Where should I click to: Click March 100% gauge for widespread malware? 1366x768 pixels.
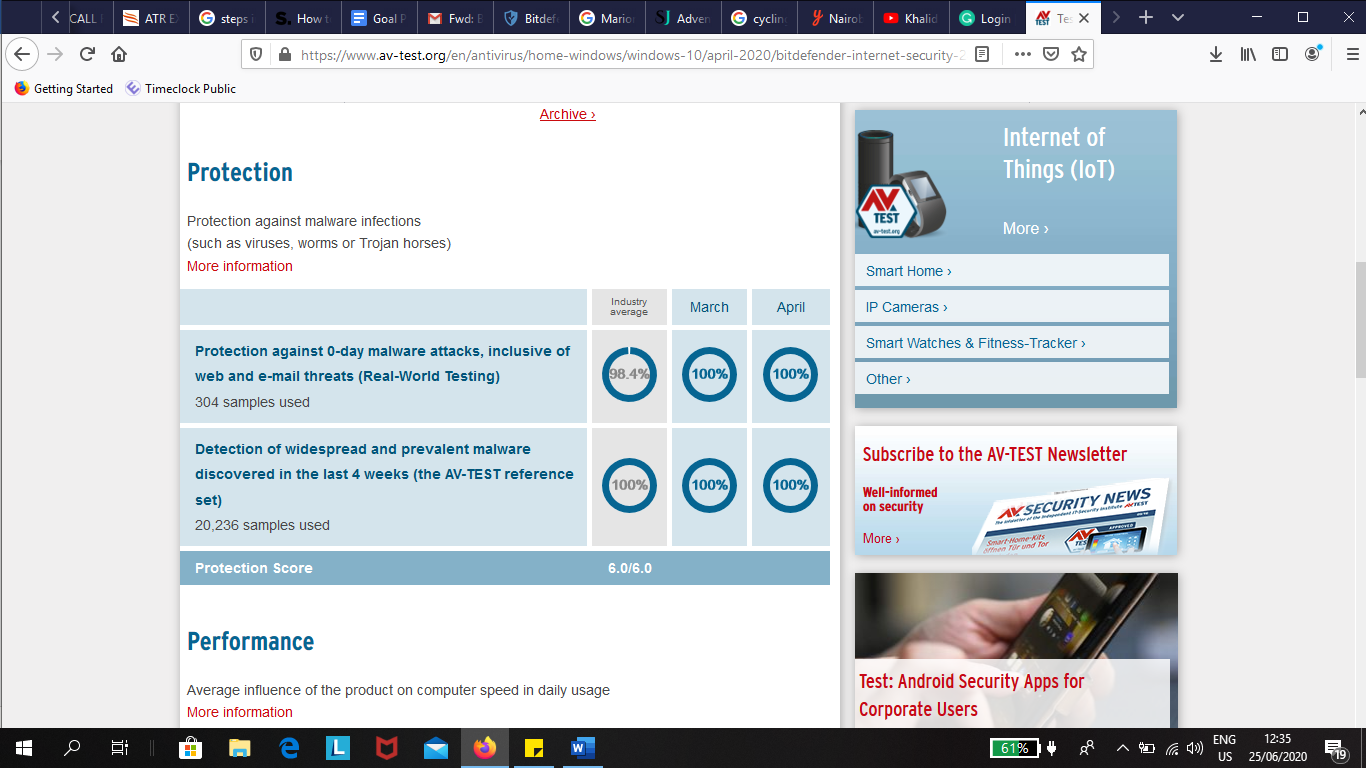(709, 485)
